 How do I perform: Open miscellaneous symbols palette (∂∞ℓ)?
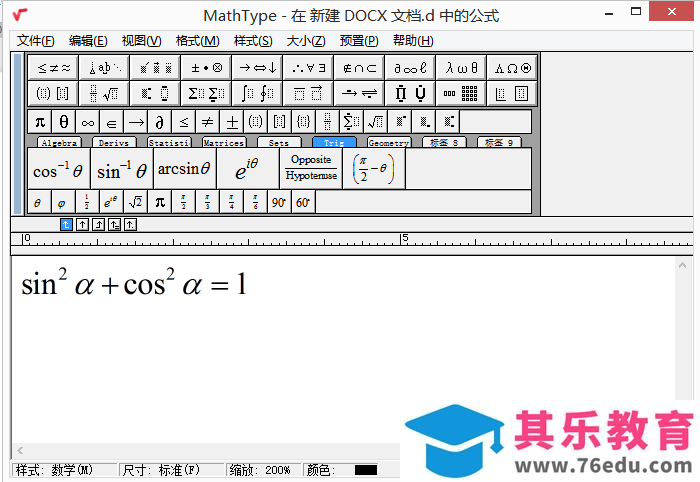[x=410, y=68]
